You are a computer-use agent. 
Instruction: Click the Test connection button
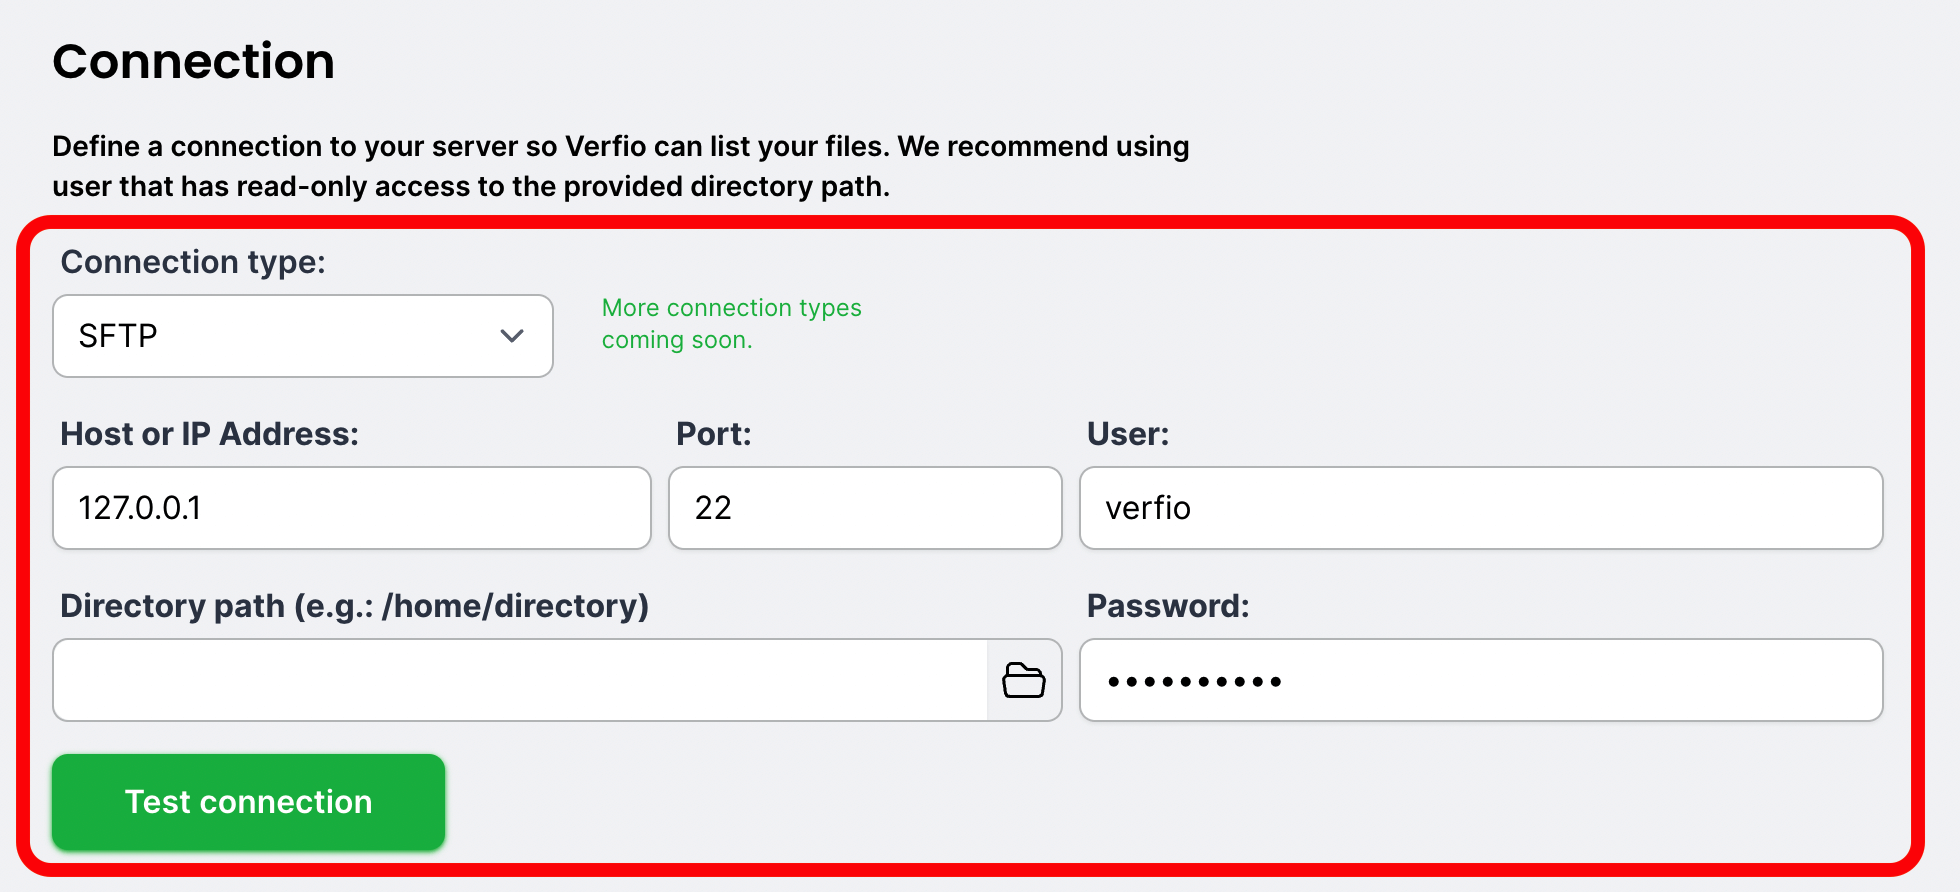click(249, 802)
